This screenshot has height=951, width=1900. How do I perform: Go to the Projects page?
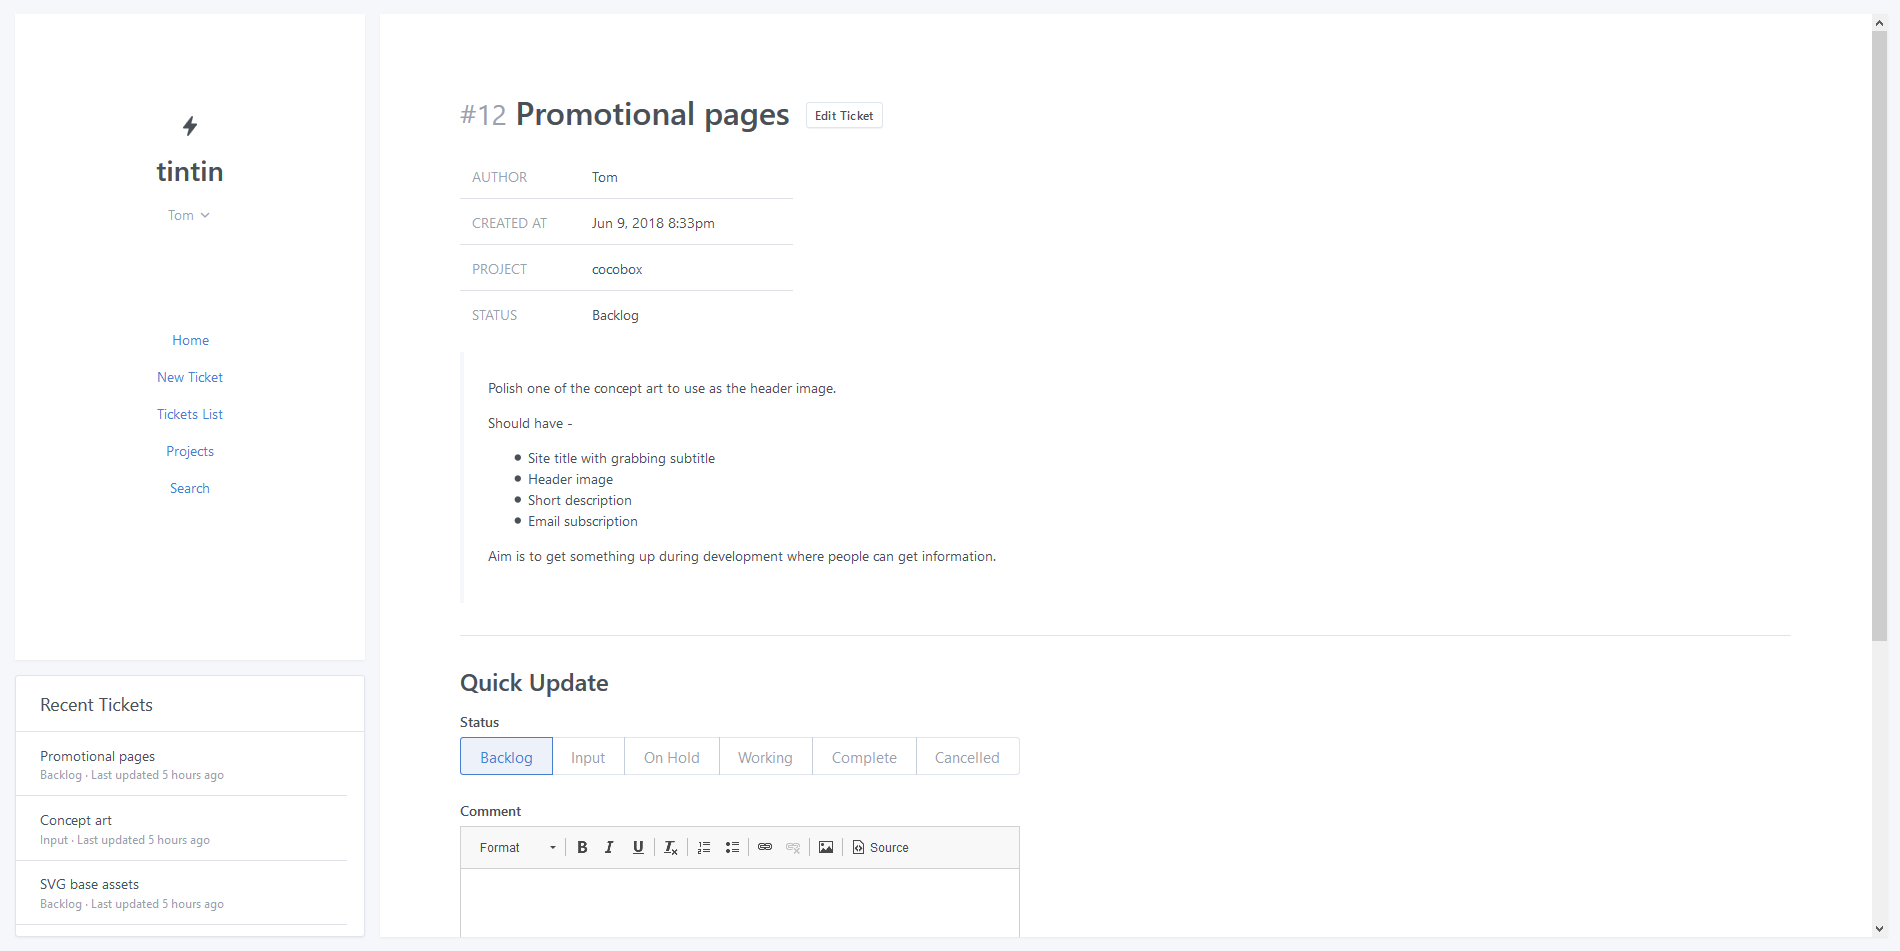click(x=190, y=451)
